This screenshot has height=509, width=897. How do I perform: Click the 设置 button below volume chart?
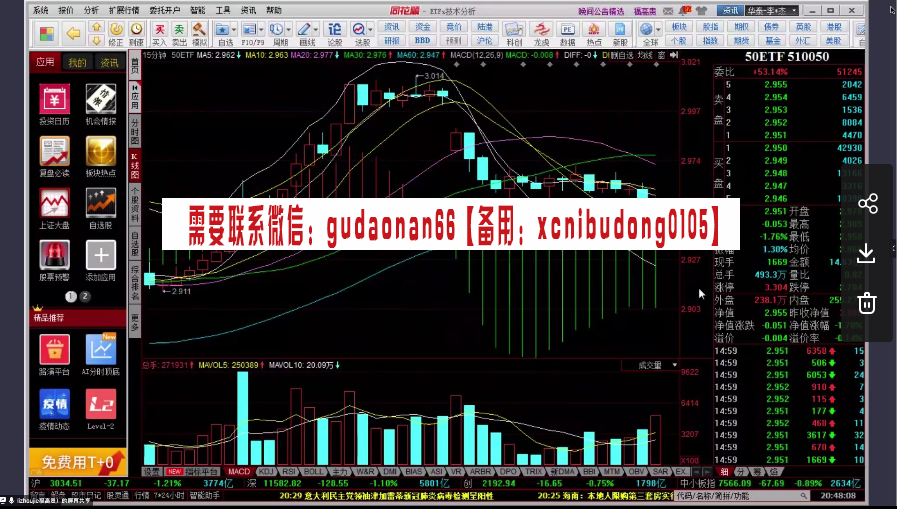pyautogui.click(x=152, y=472)
